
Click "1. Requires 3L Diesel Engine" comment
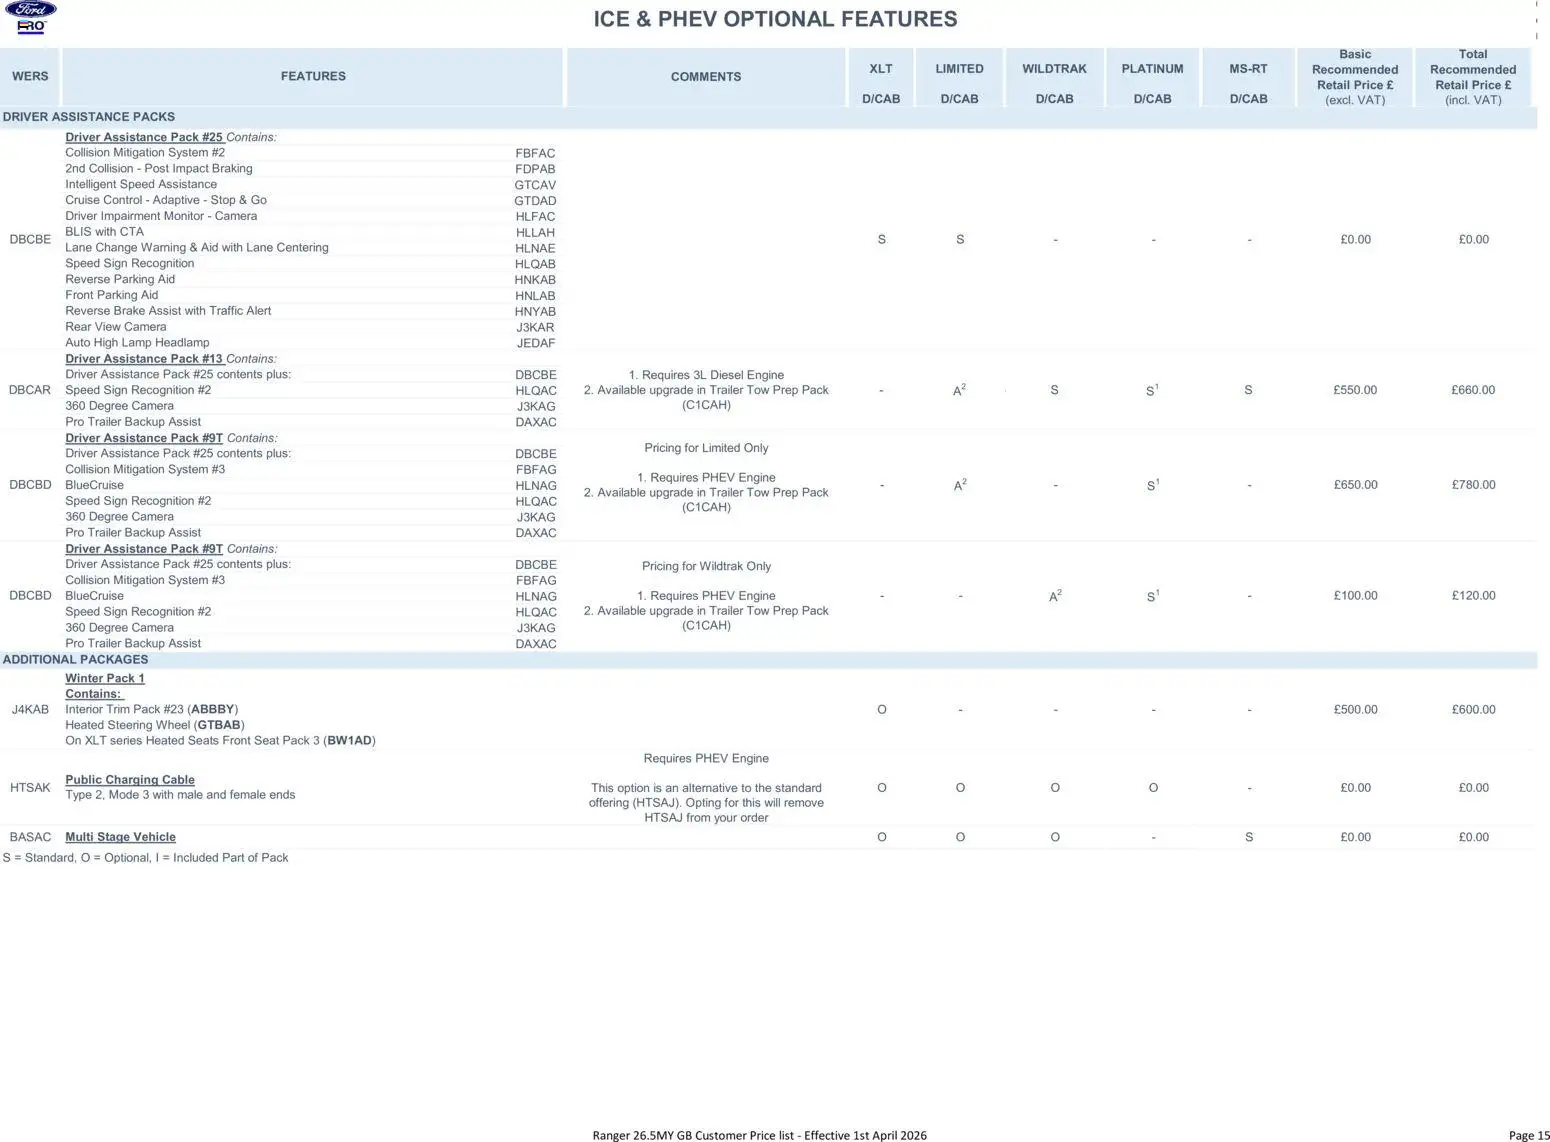coord(706,376)
